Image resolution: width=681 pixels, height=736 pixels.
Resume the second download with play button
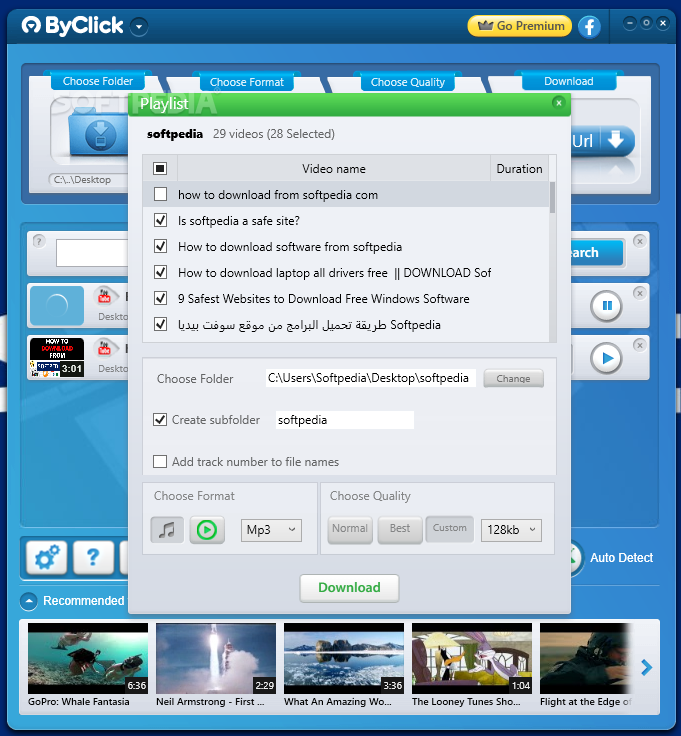(606, 358)
